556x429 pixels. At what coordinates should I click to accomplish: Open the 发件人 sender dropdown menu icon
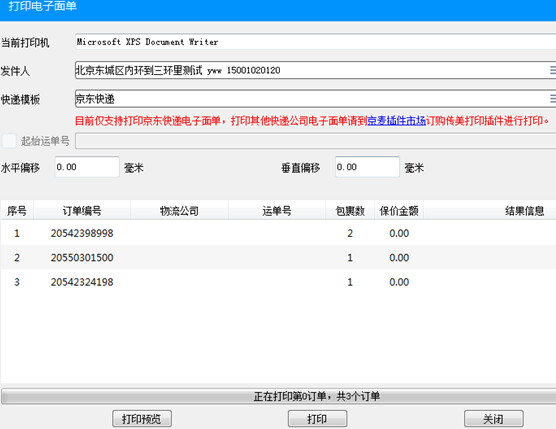[552, 70]
